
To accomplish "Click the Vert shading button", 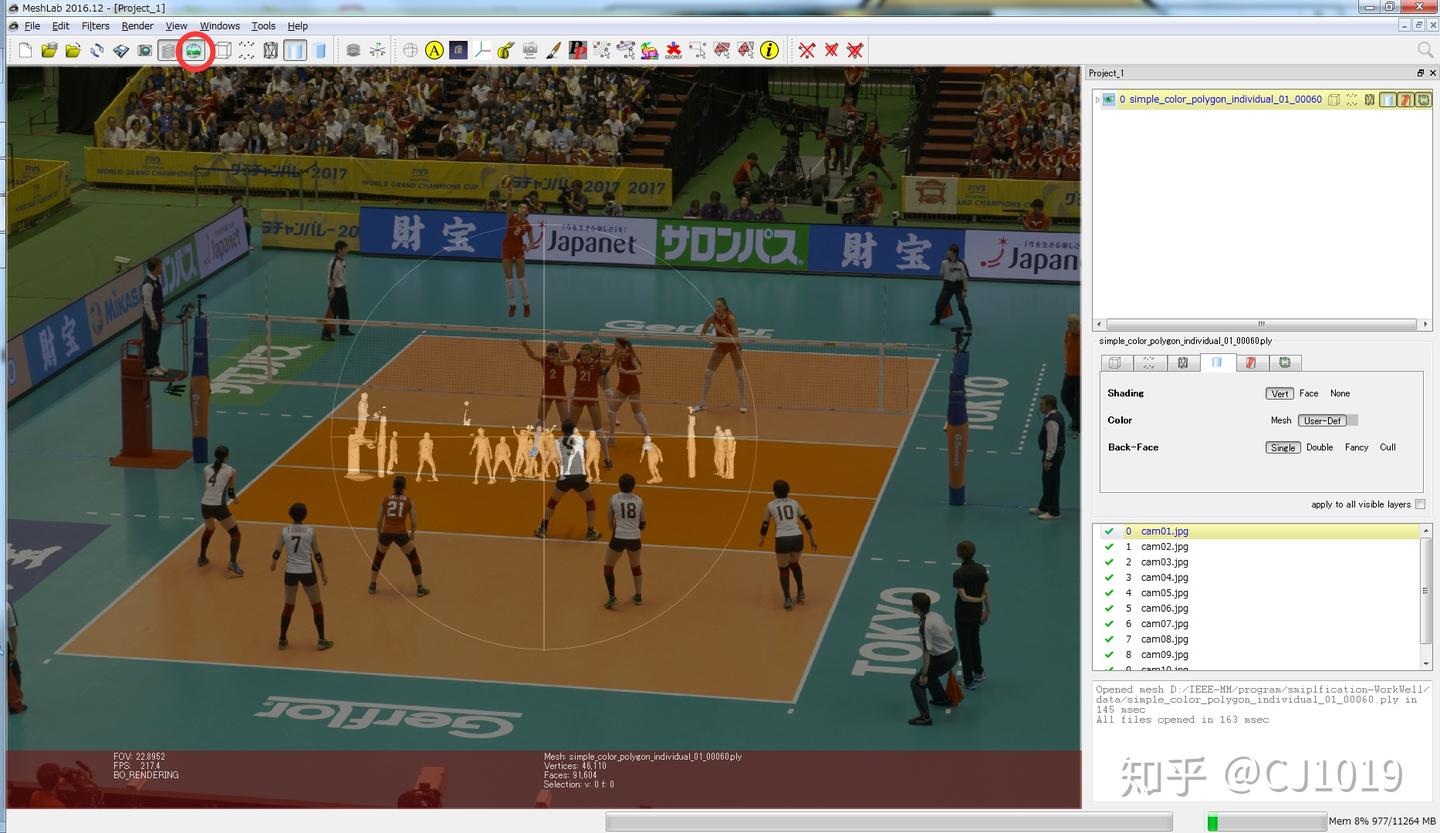I will point(1280,393).
